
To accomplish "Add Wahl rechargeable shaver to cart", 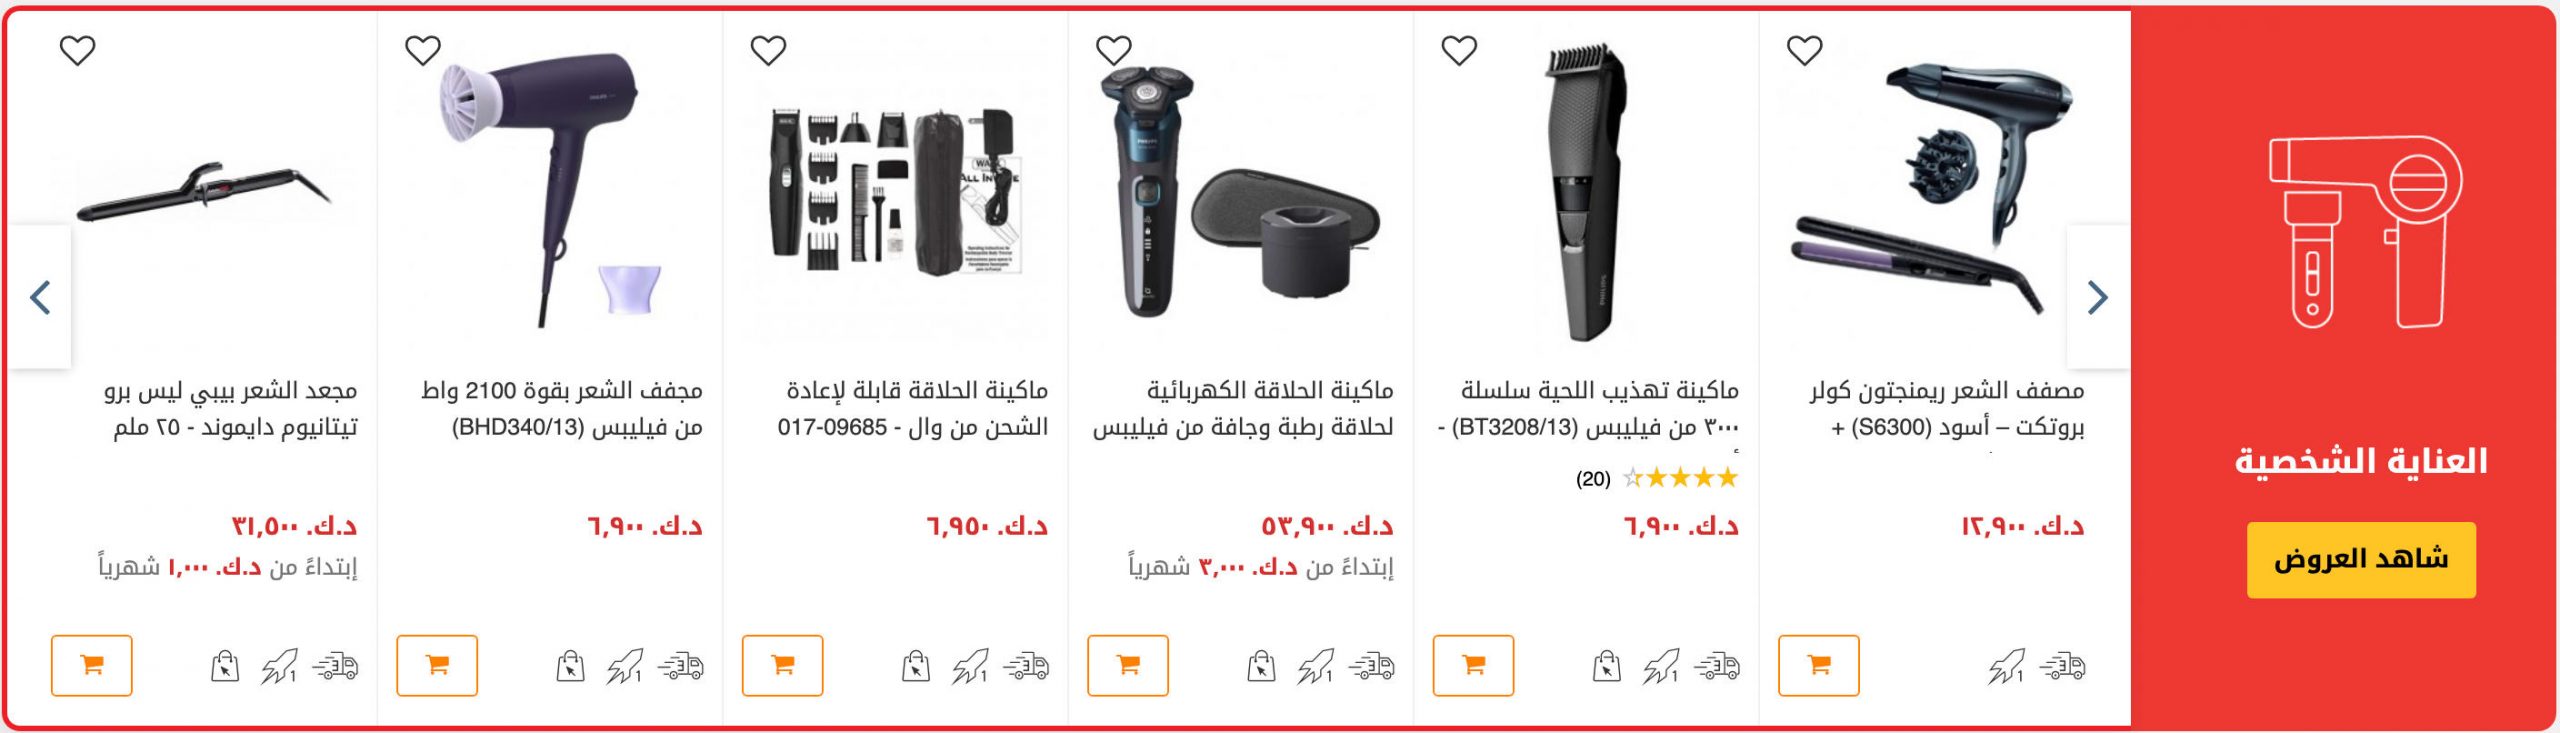I will tap(782, 665).
